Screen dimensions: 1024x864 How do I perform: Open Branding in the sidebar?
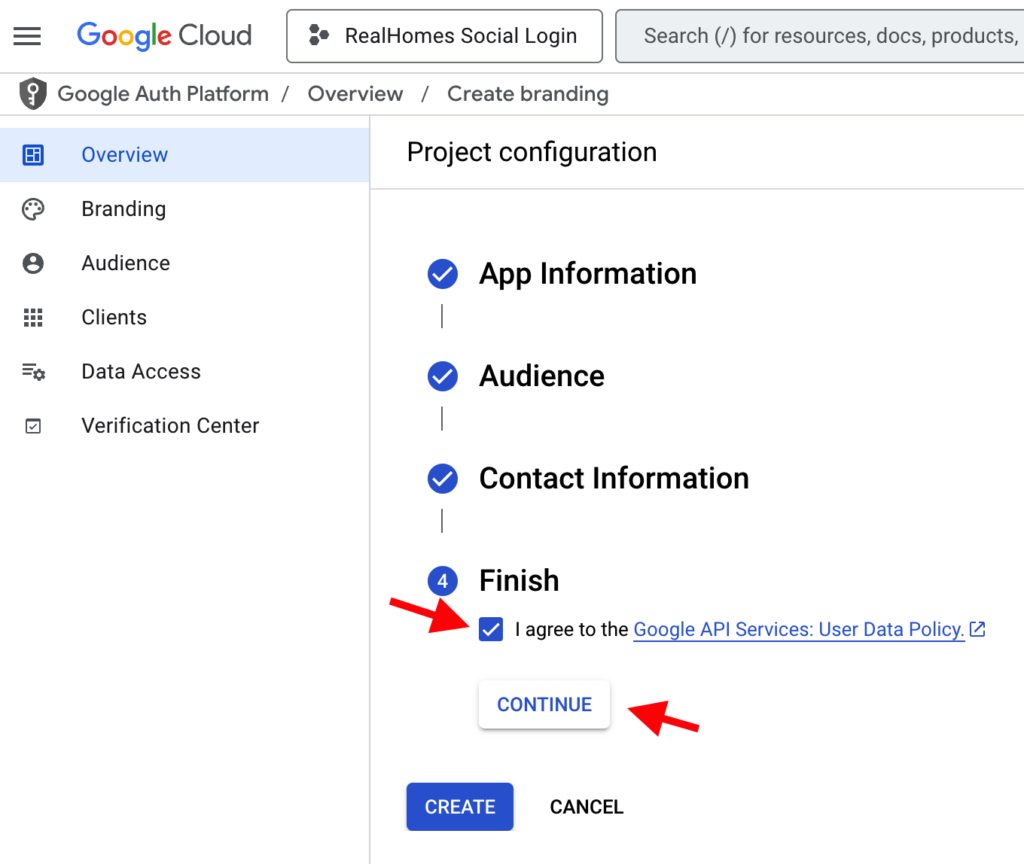184,209
